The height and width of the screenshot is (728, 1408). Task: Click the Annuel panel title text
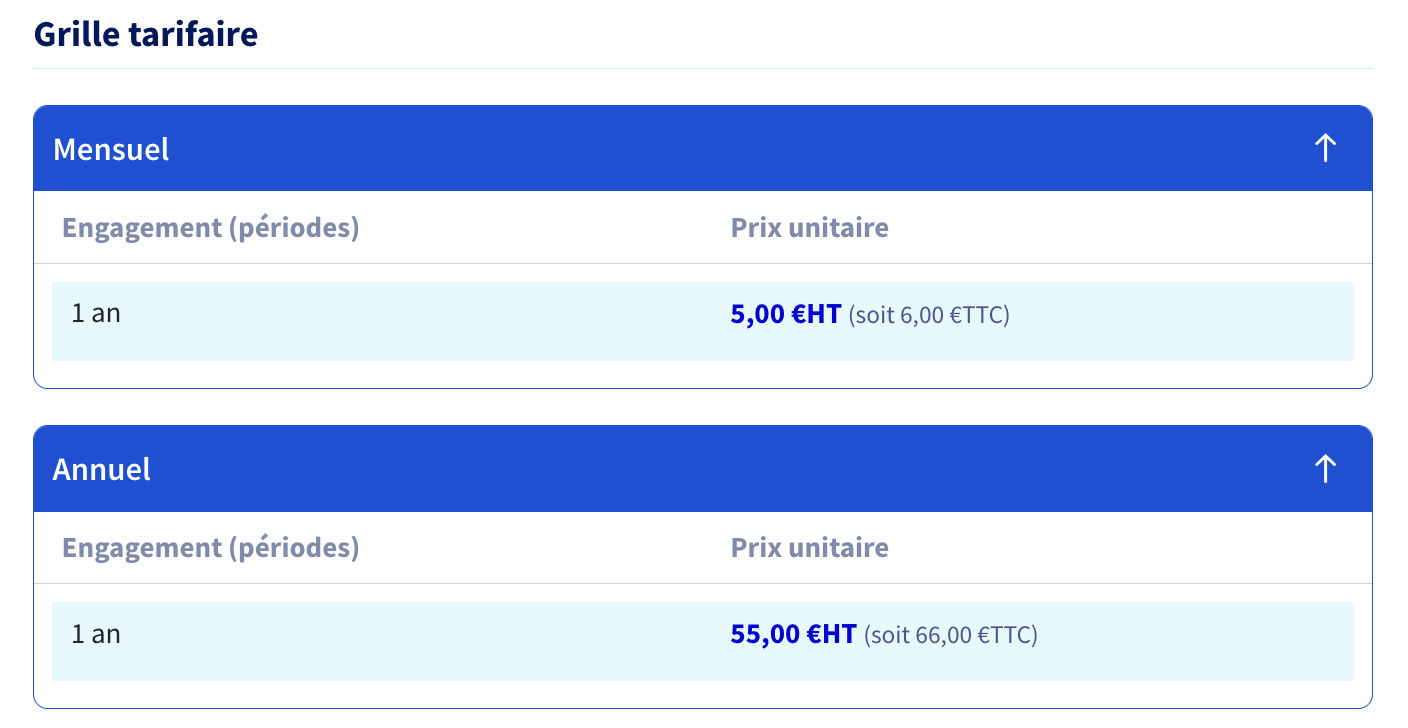click(102, 469)
